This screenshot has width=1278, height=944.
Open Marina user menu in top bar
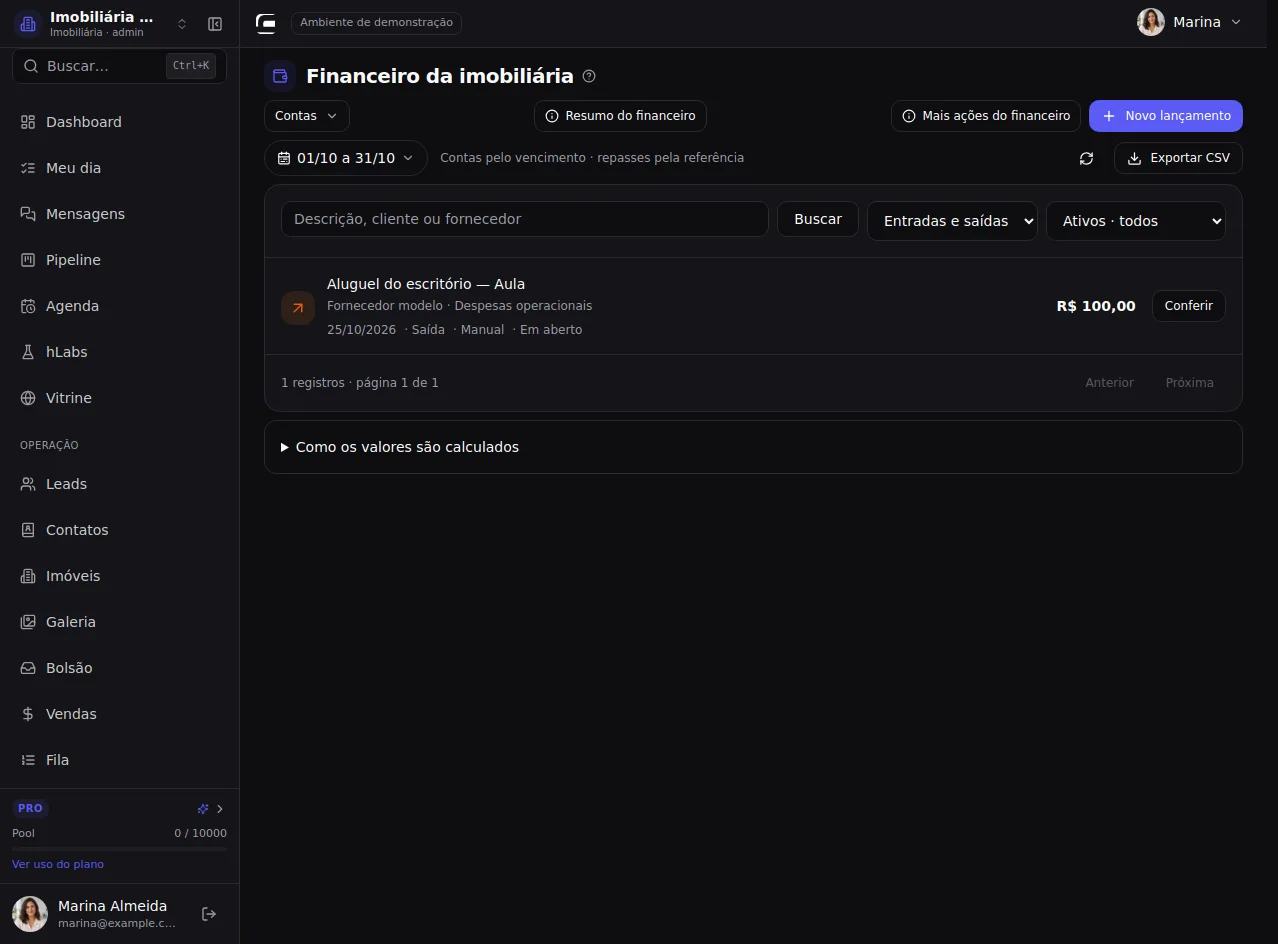point(1189,22)
